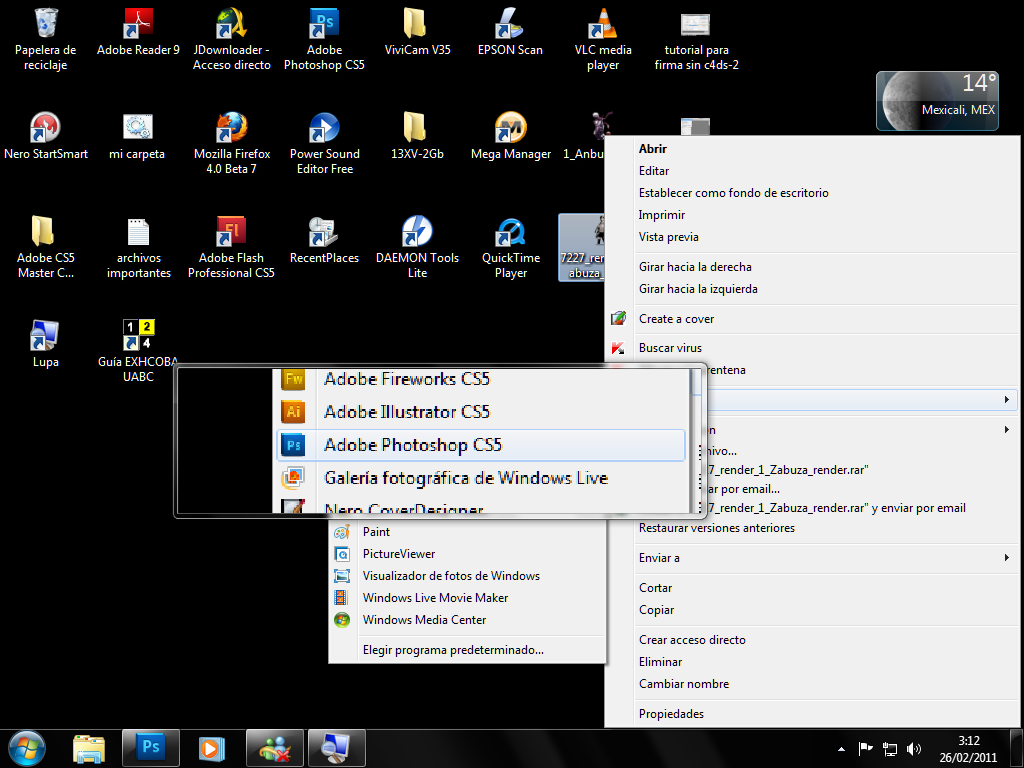Choose Girar hacia la derecha
The image size is (1024, 768).
tap(812, 267)
